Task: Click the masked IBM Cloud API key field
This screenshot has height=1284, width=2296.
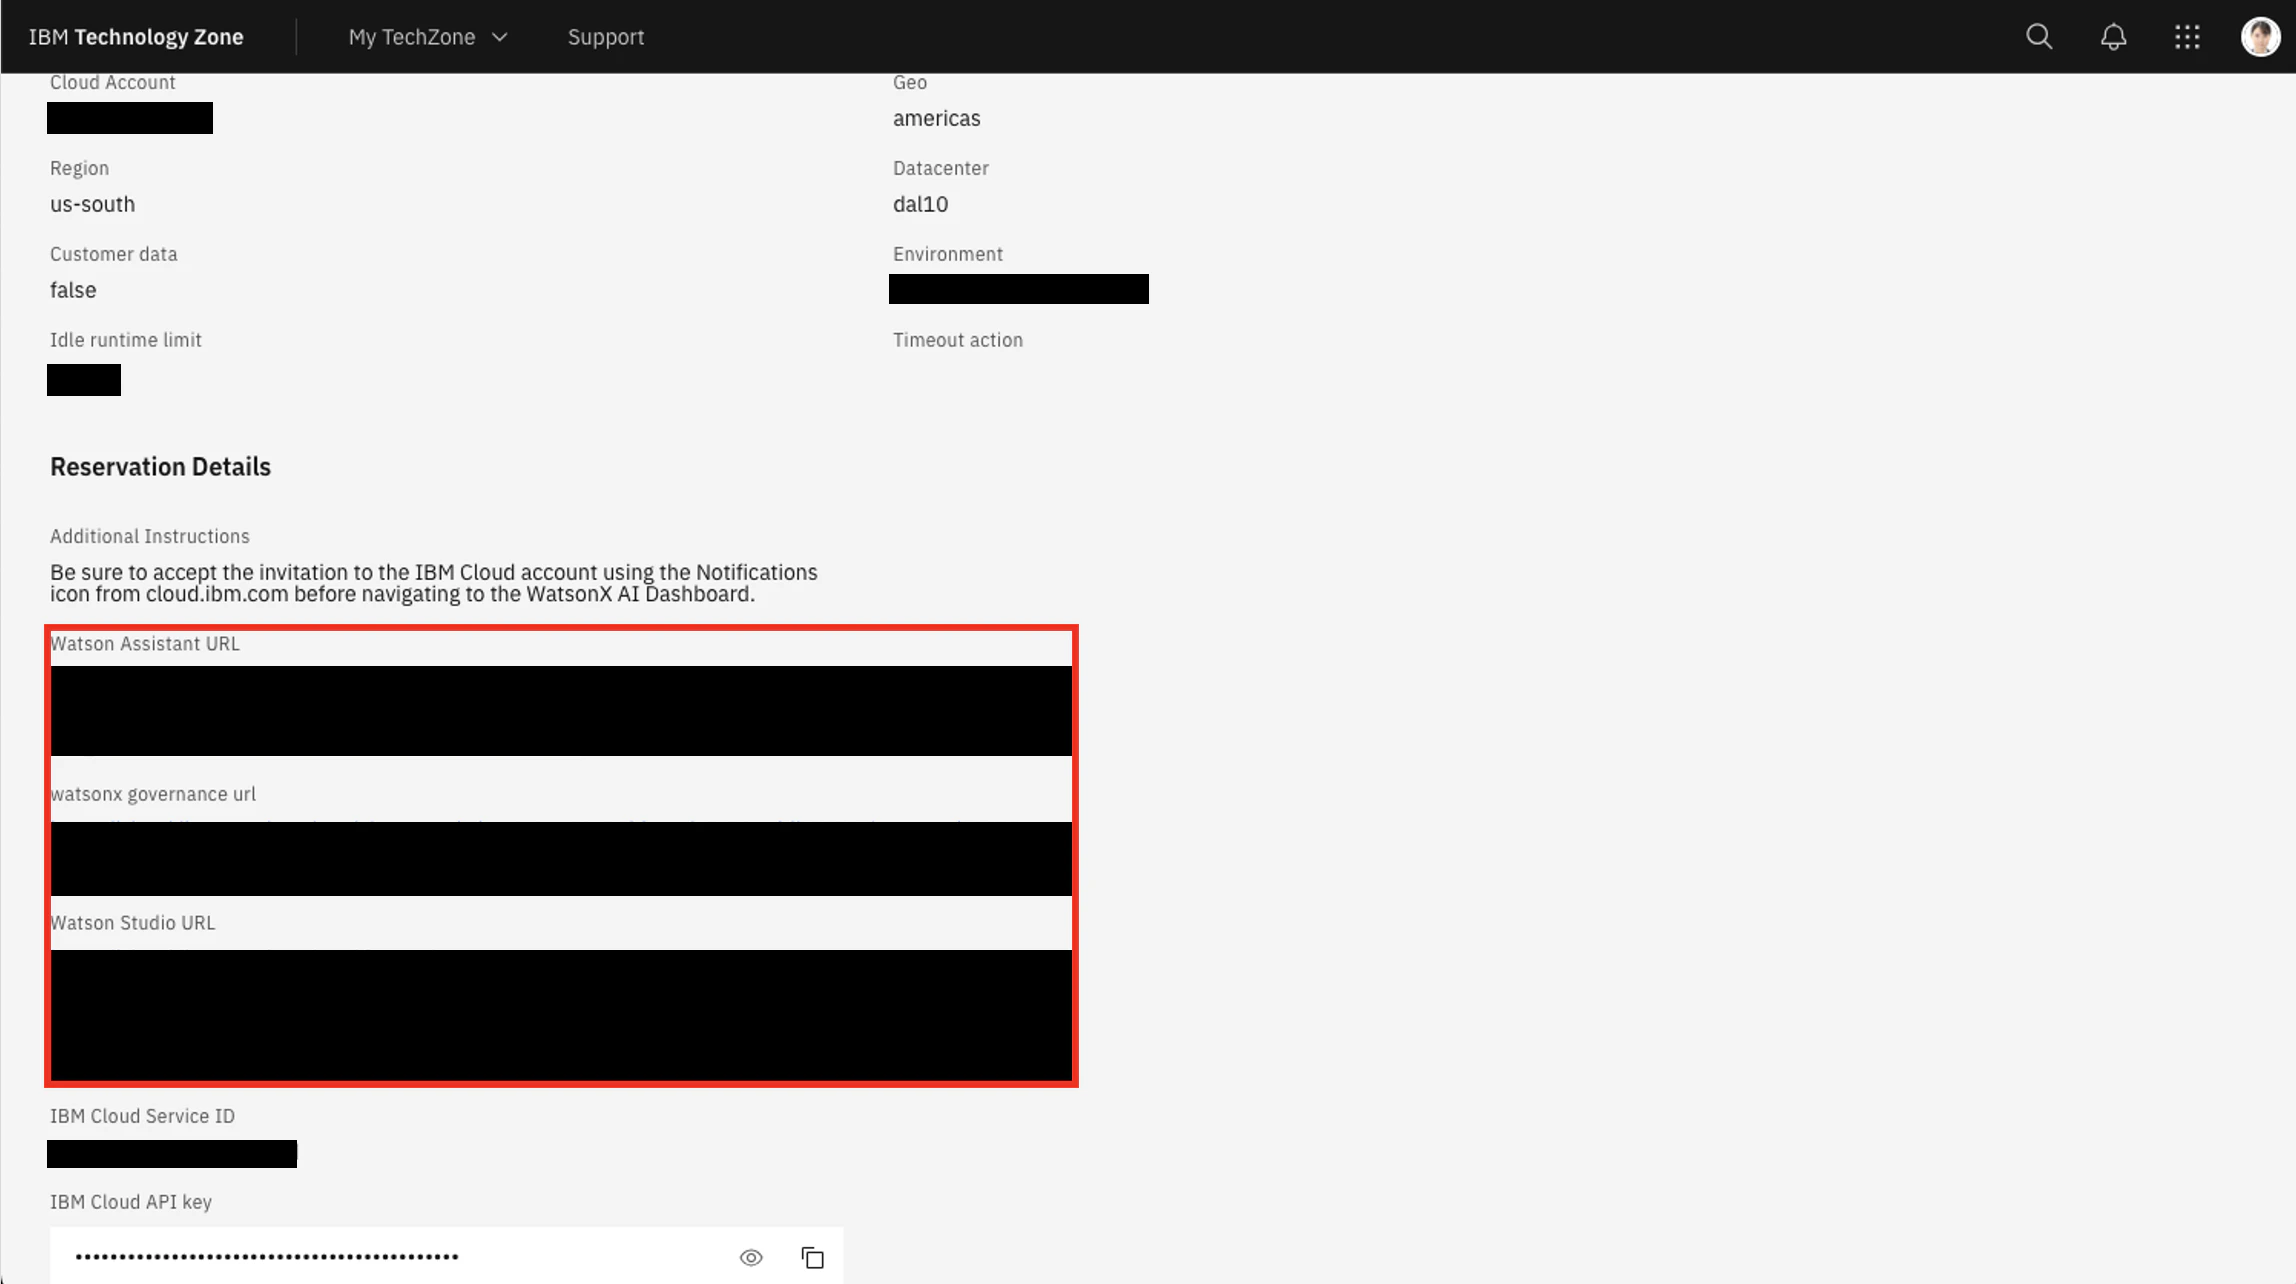Action: (x=446, y=1256)
